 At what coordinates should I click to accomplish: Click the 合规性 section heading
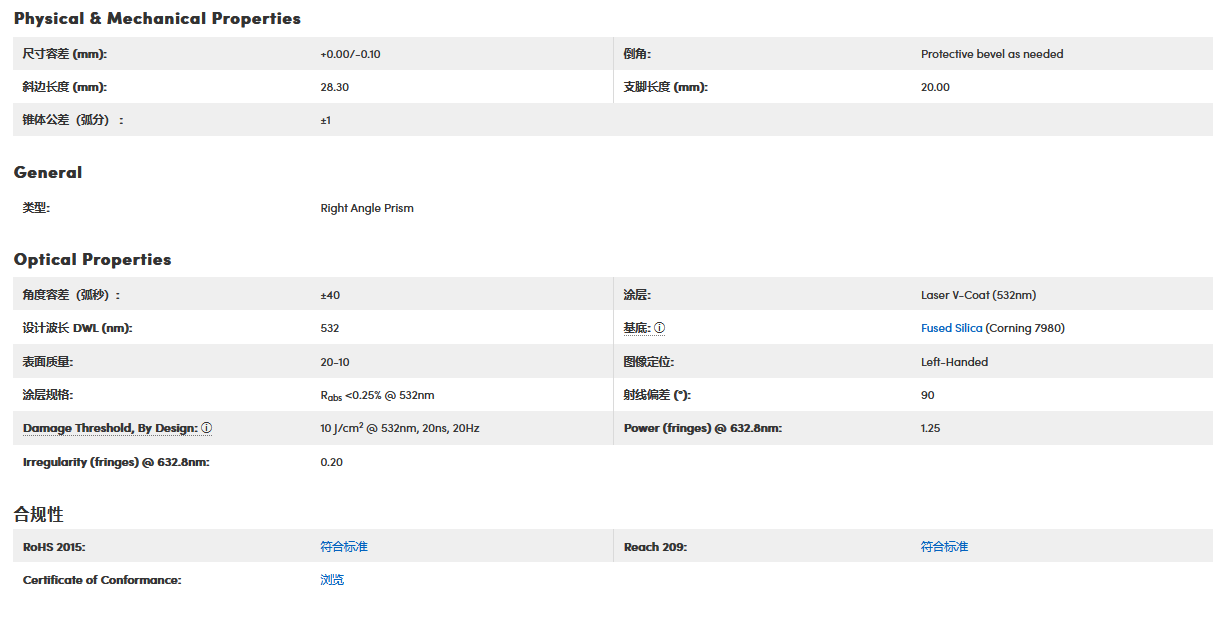tap(38, 514)
